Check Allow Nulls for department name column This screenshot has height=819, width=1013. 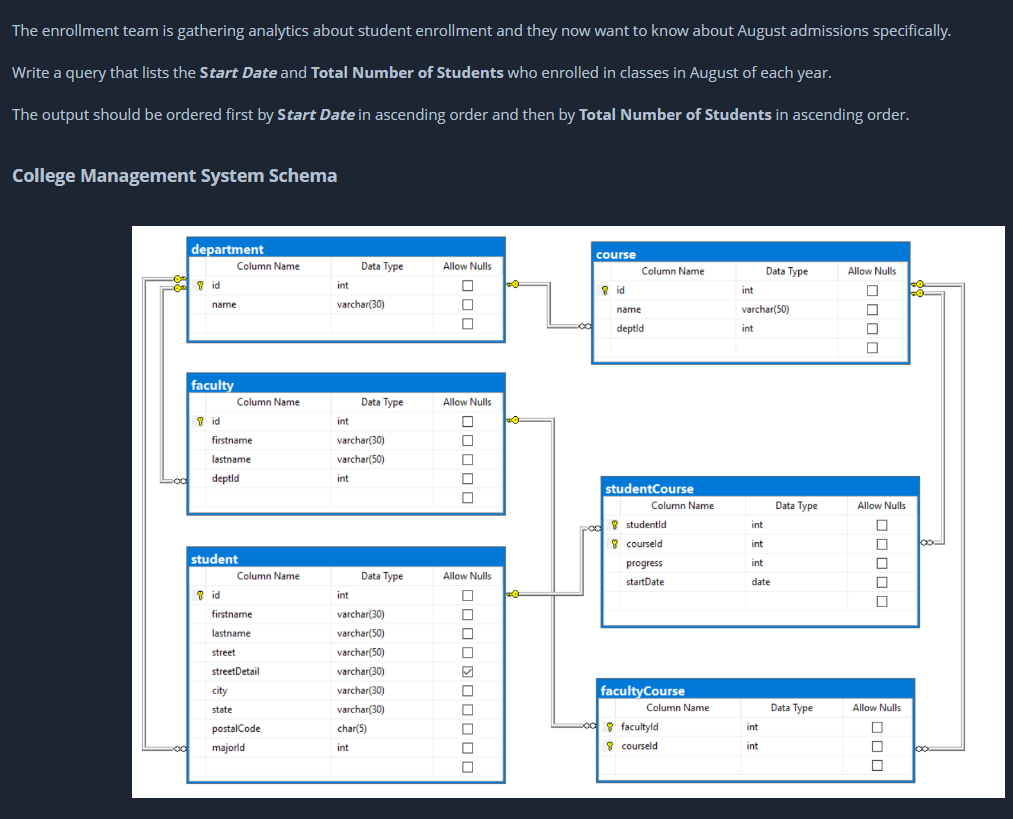click(466, 304)
